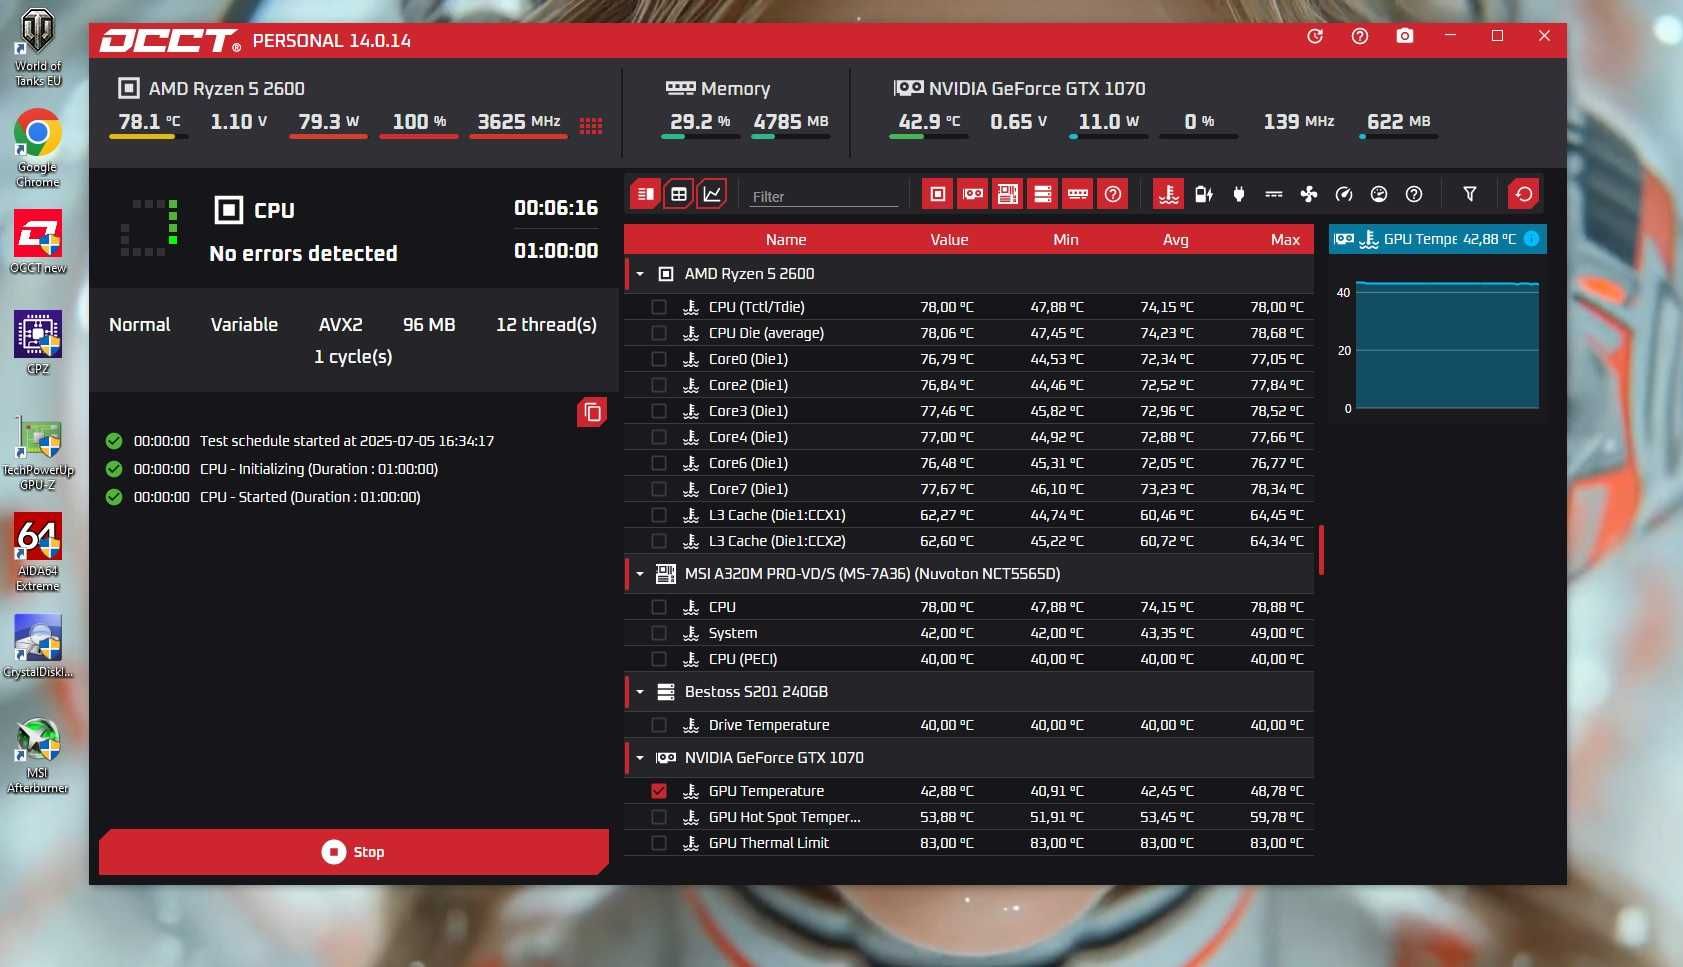Viewport: 1683px width, 967px height.
Task: Click the AVX2 instruction set label
Action: pyautogui.click(x=341, y=325)
